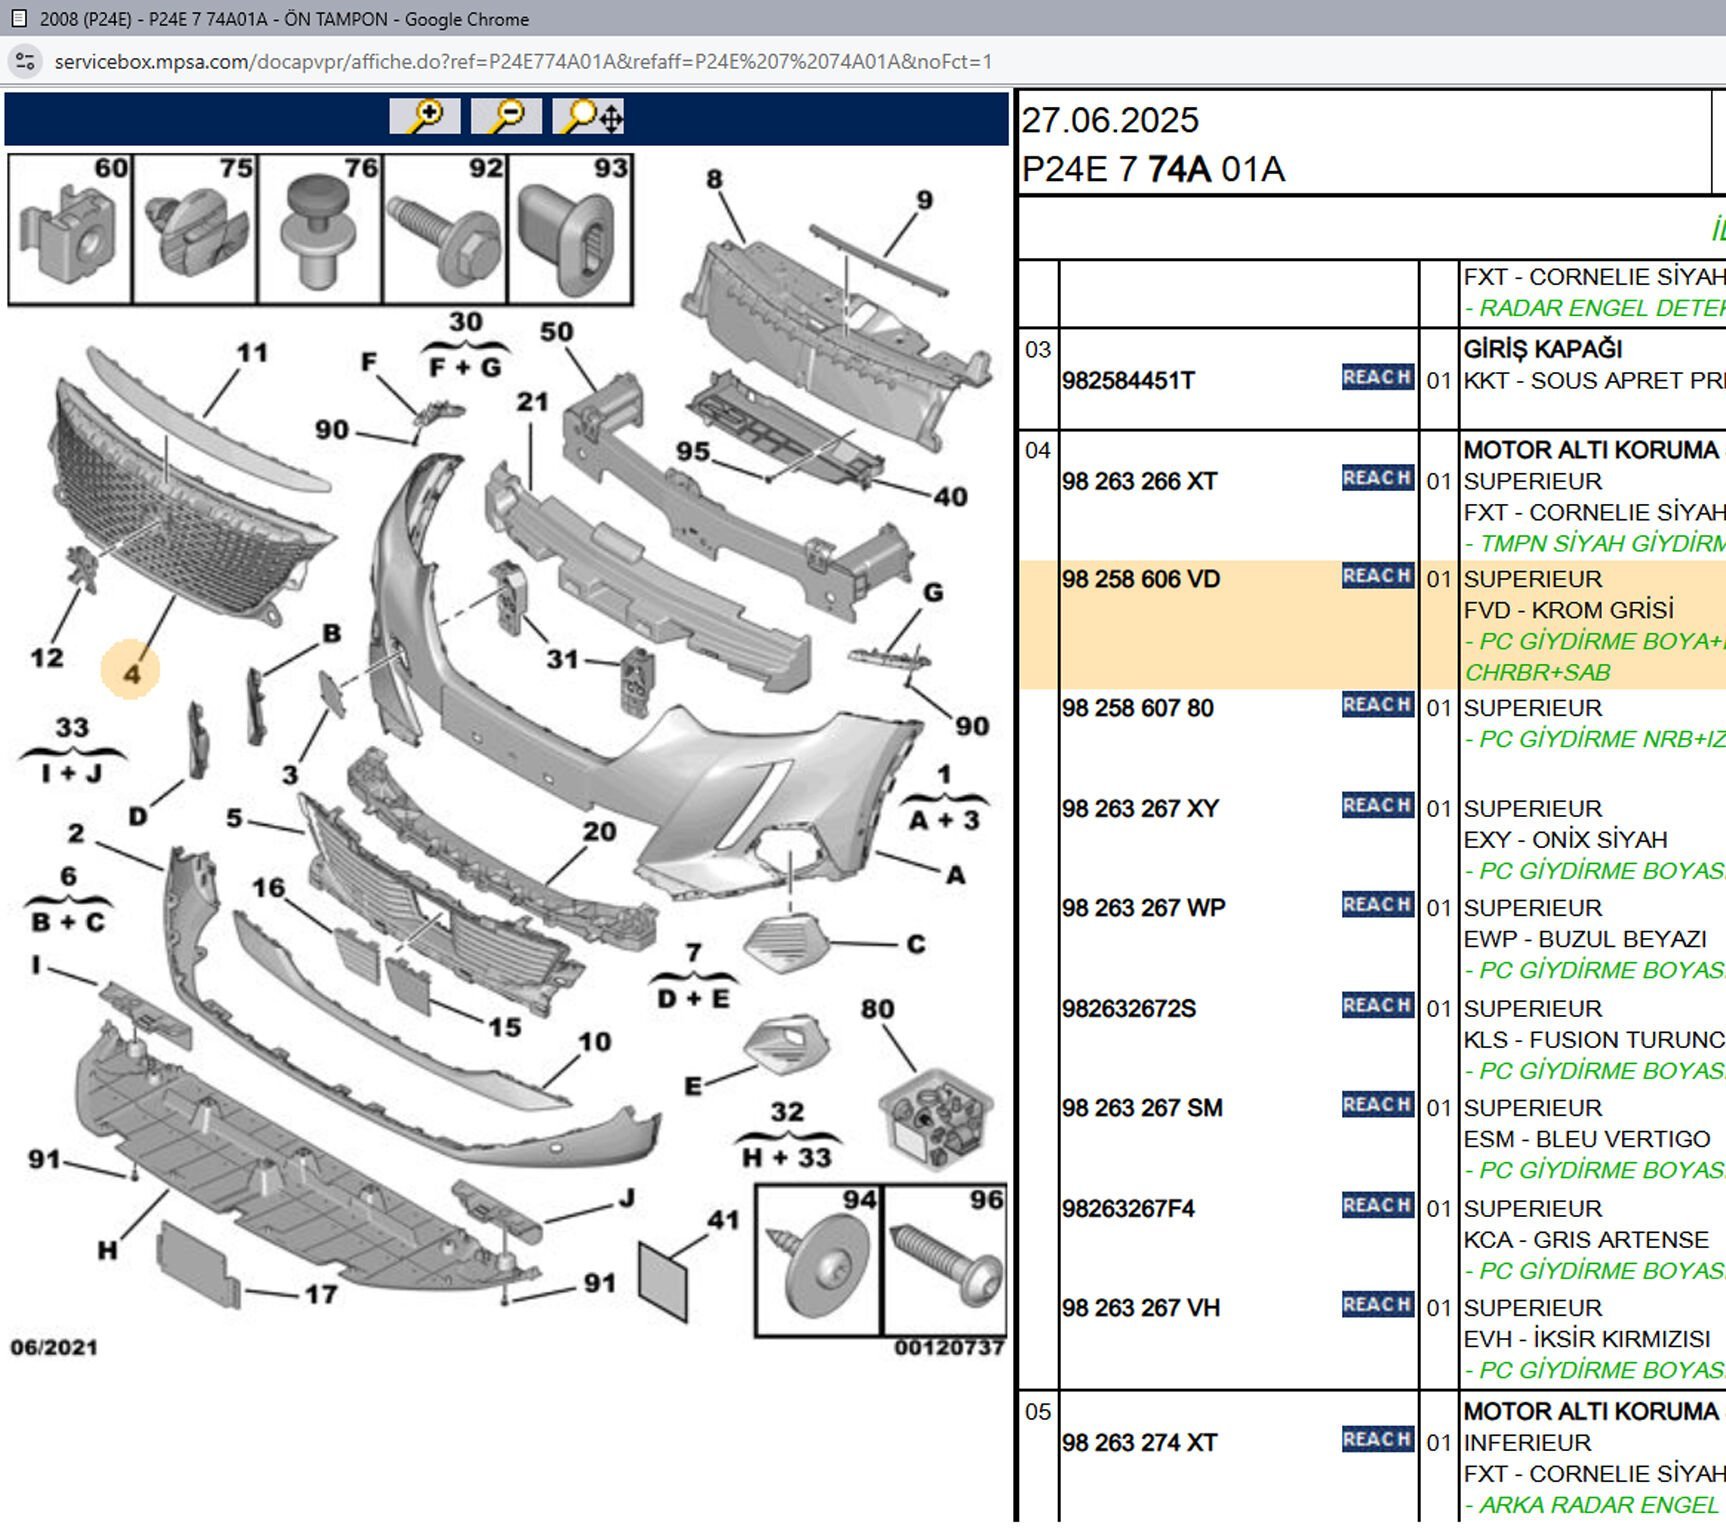
Task: Click REACH badge for 98 263 267 XY
Action: [x=1376, y=806]
